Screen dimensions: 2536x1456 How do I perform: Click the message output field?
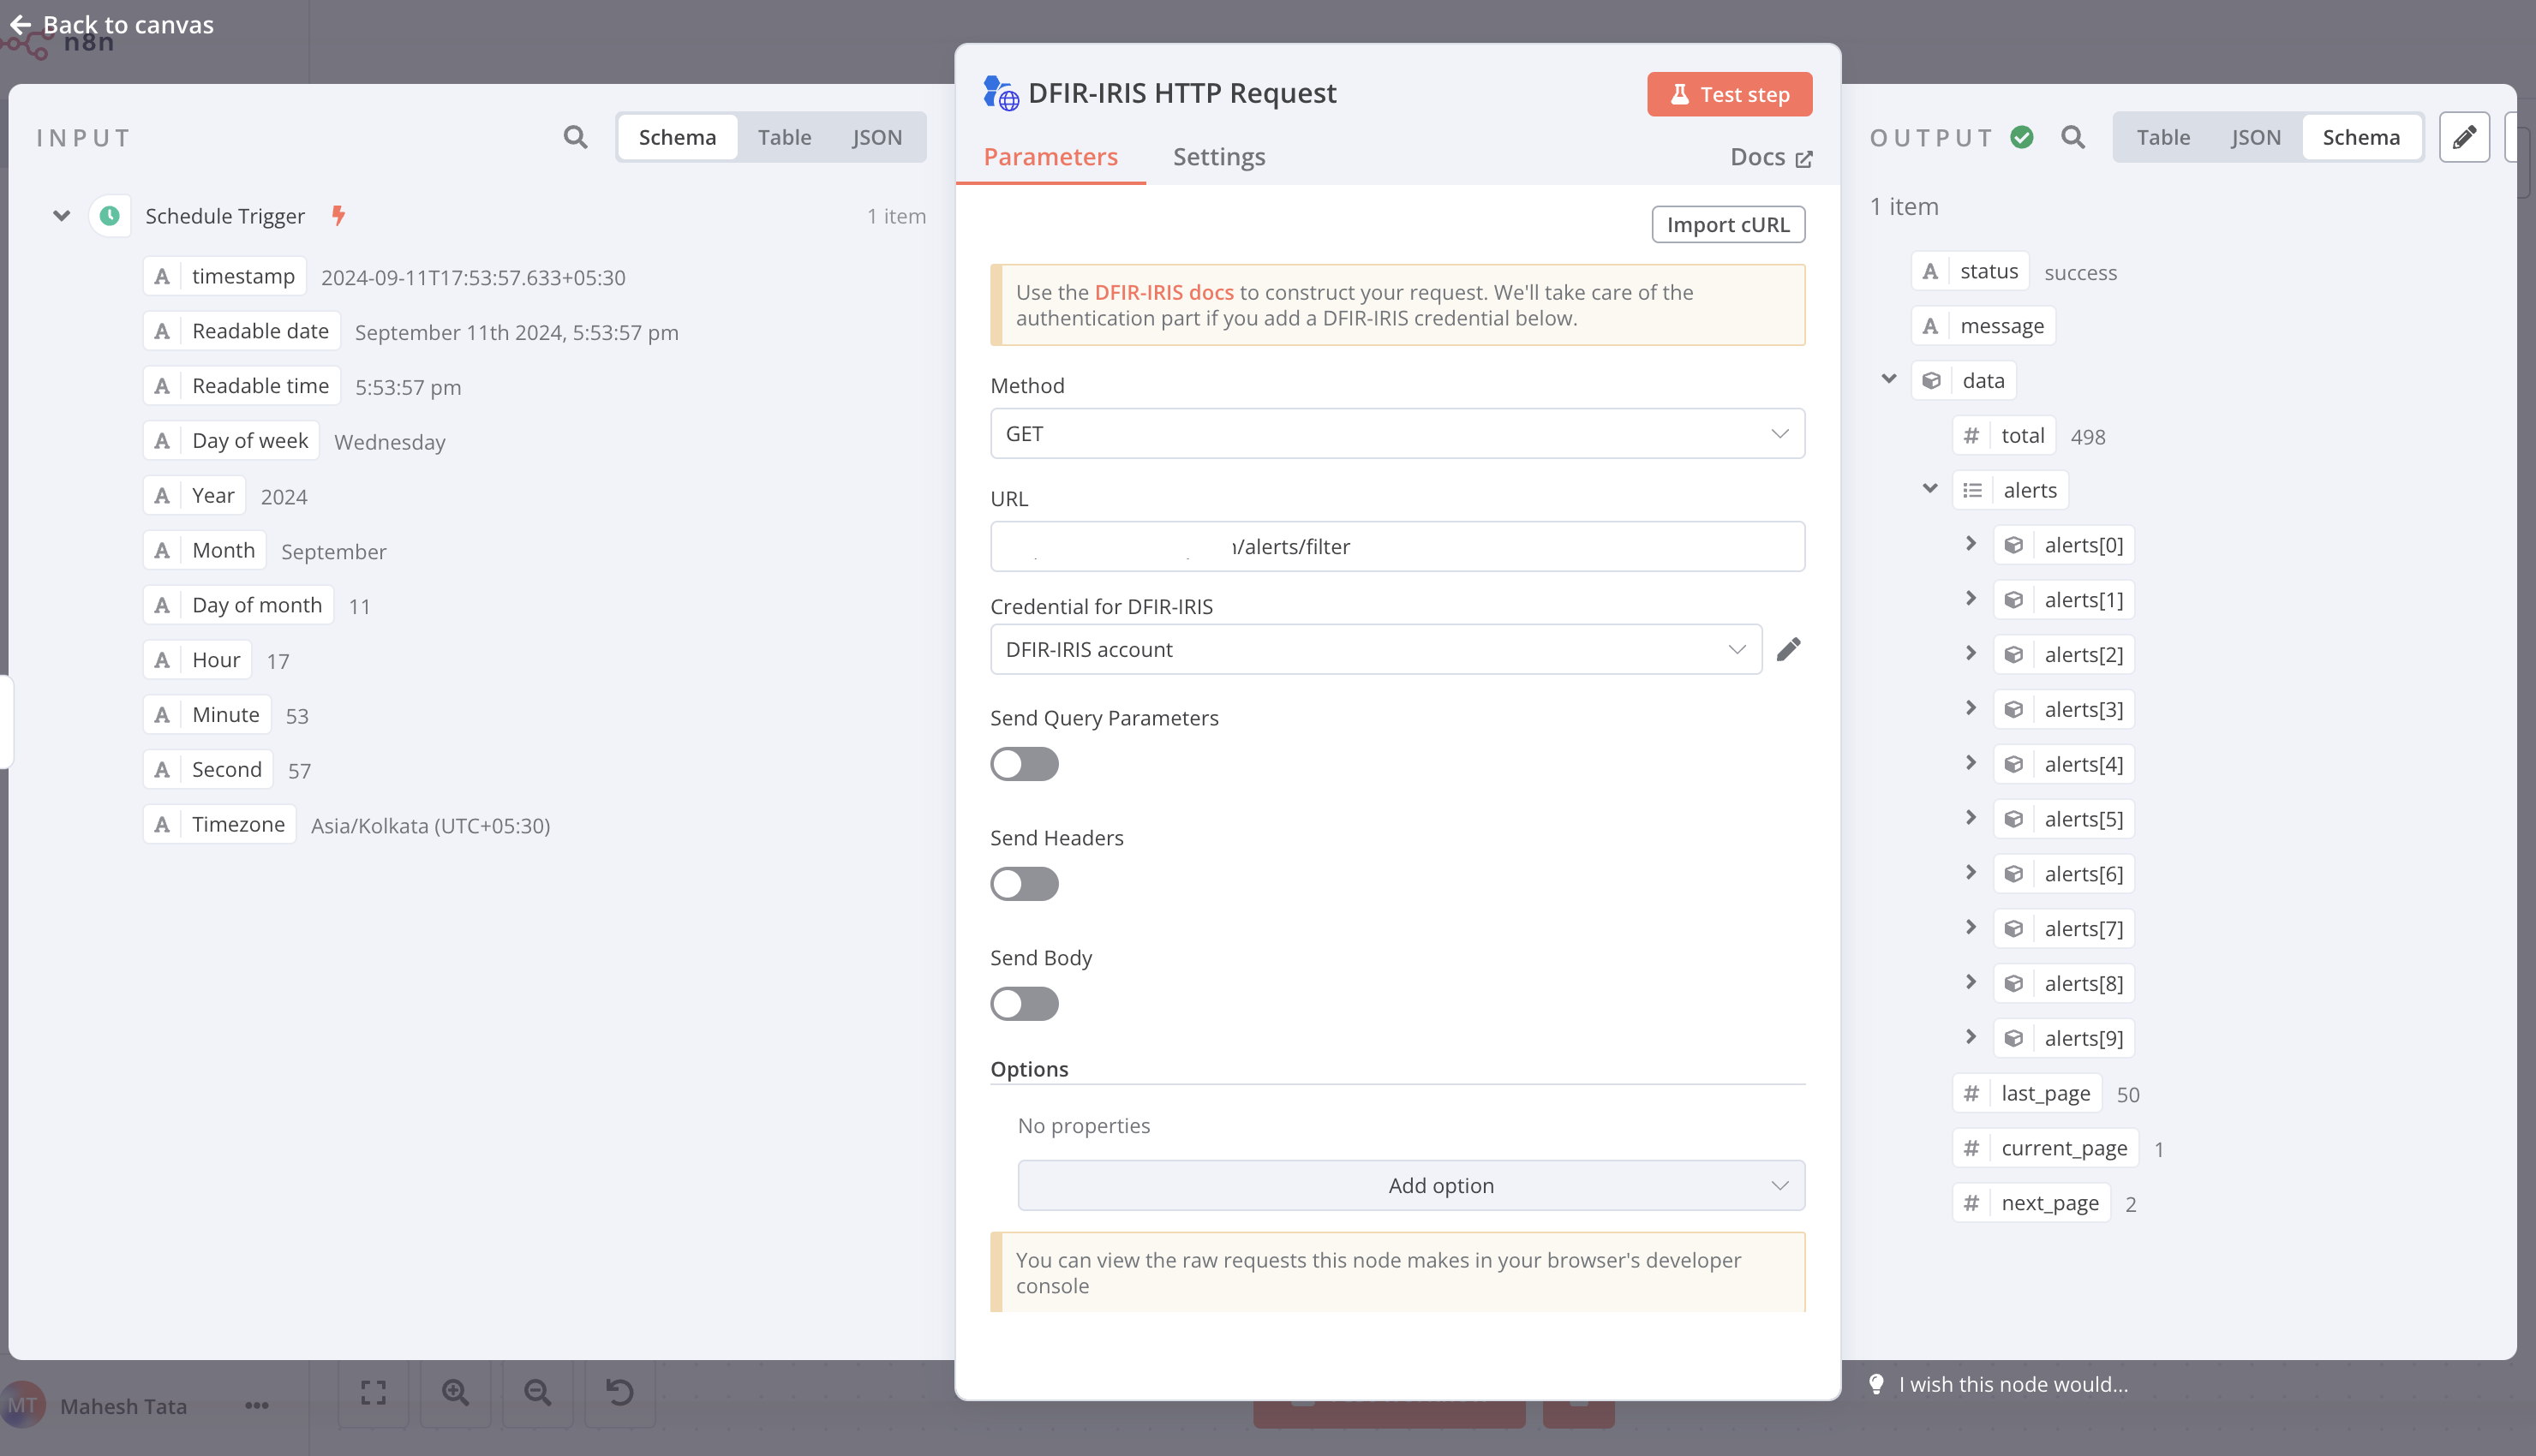[1983, 326]
